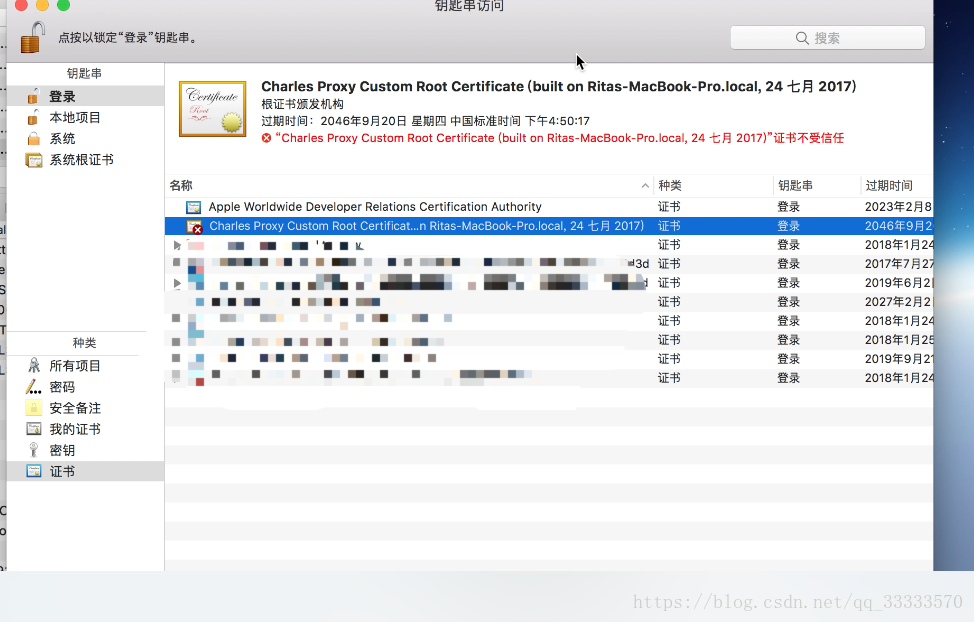Click the 密钥 key icon
Viewport: 974px width, 622px height.
tap(34, 450)
